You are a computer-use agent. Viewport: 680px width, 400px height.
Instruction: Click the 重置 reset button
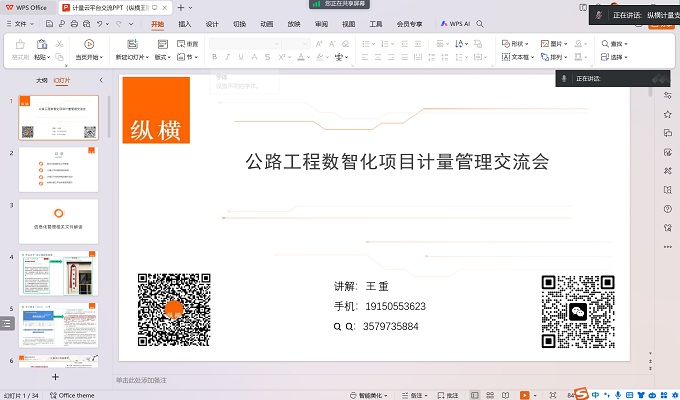coord(187,44)
